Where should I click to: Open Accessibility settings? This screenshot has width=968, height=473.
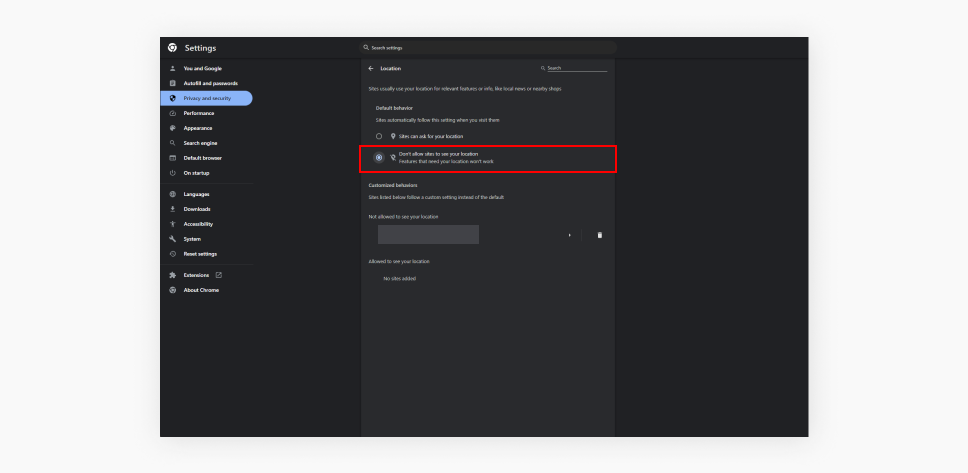click(x=207, y=224)
